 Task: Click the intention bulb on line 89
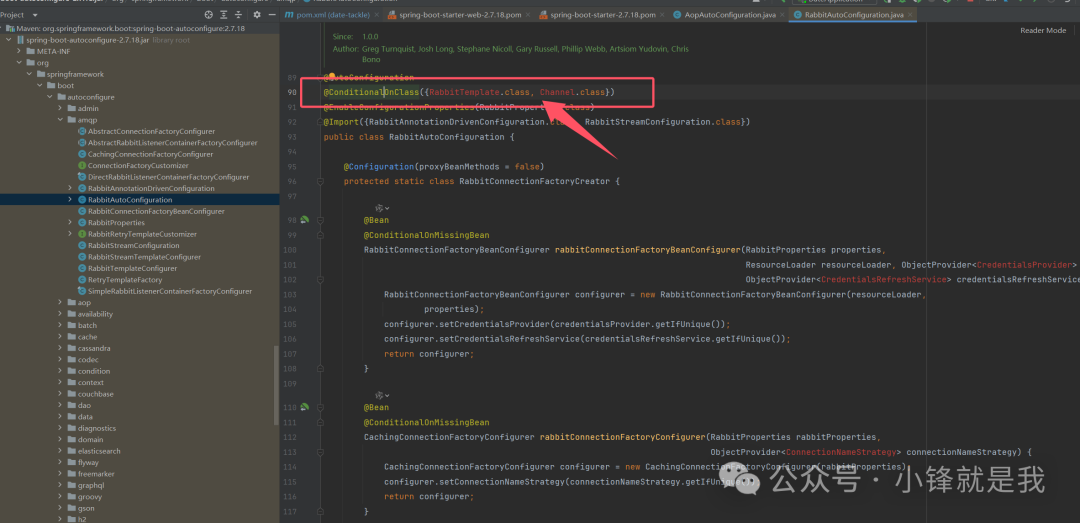point(331,77)
